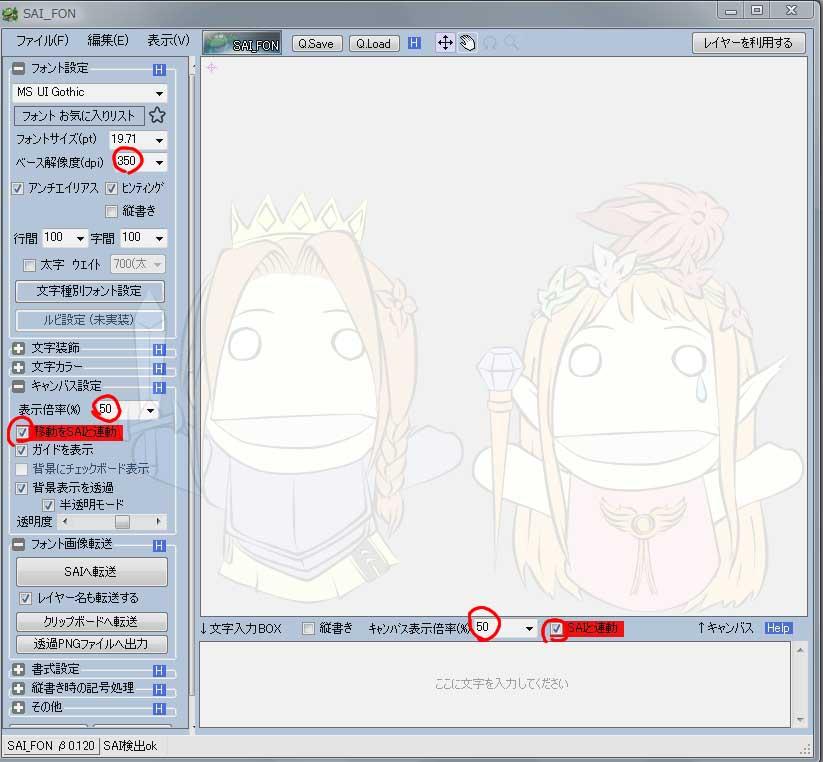Open 字間 100 dropdown
This screenshot has width=823, height=762.
tap(159, 239)
